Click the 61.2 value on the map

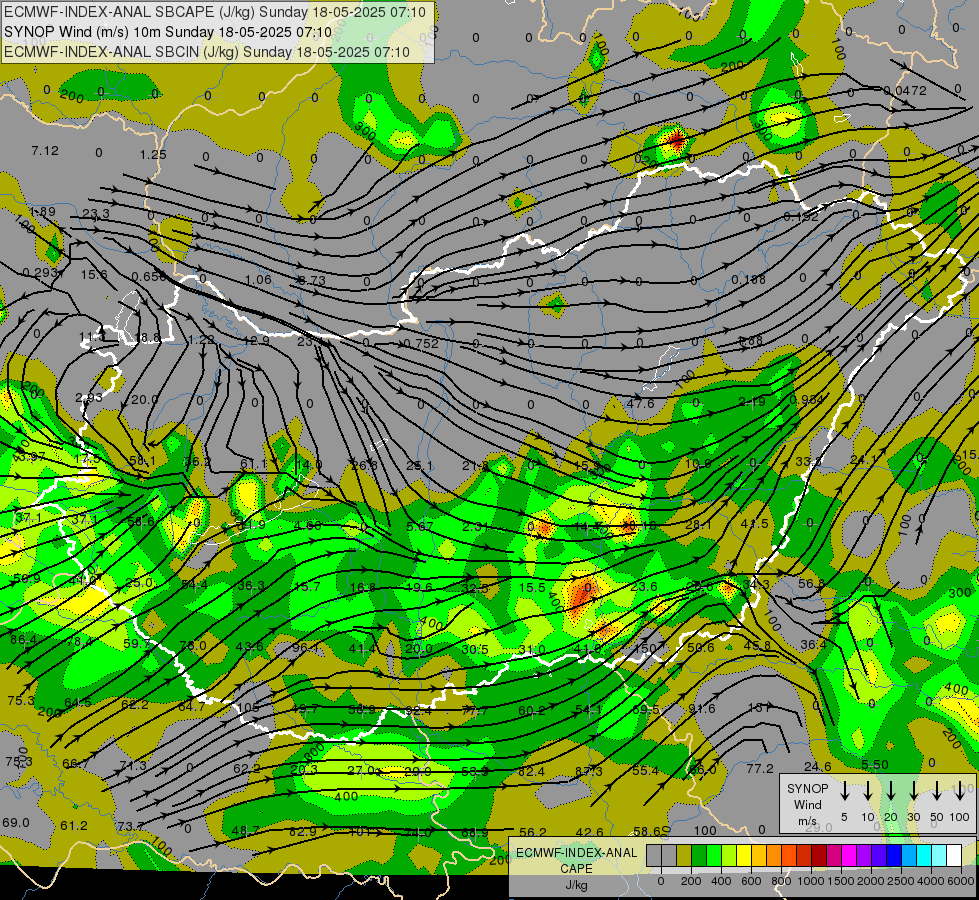74,826
